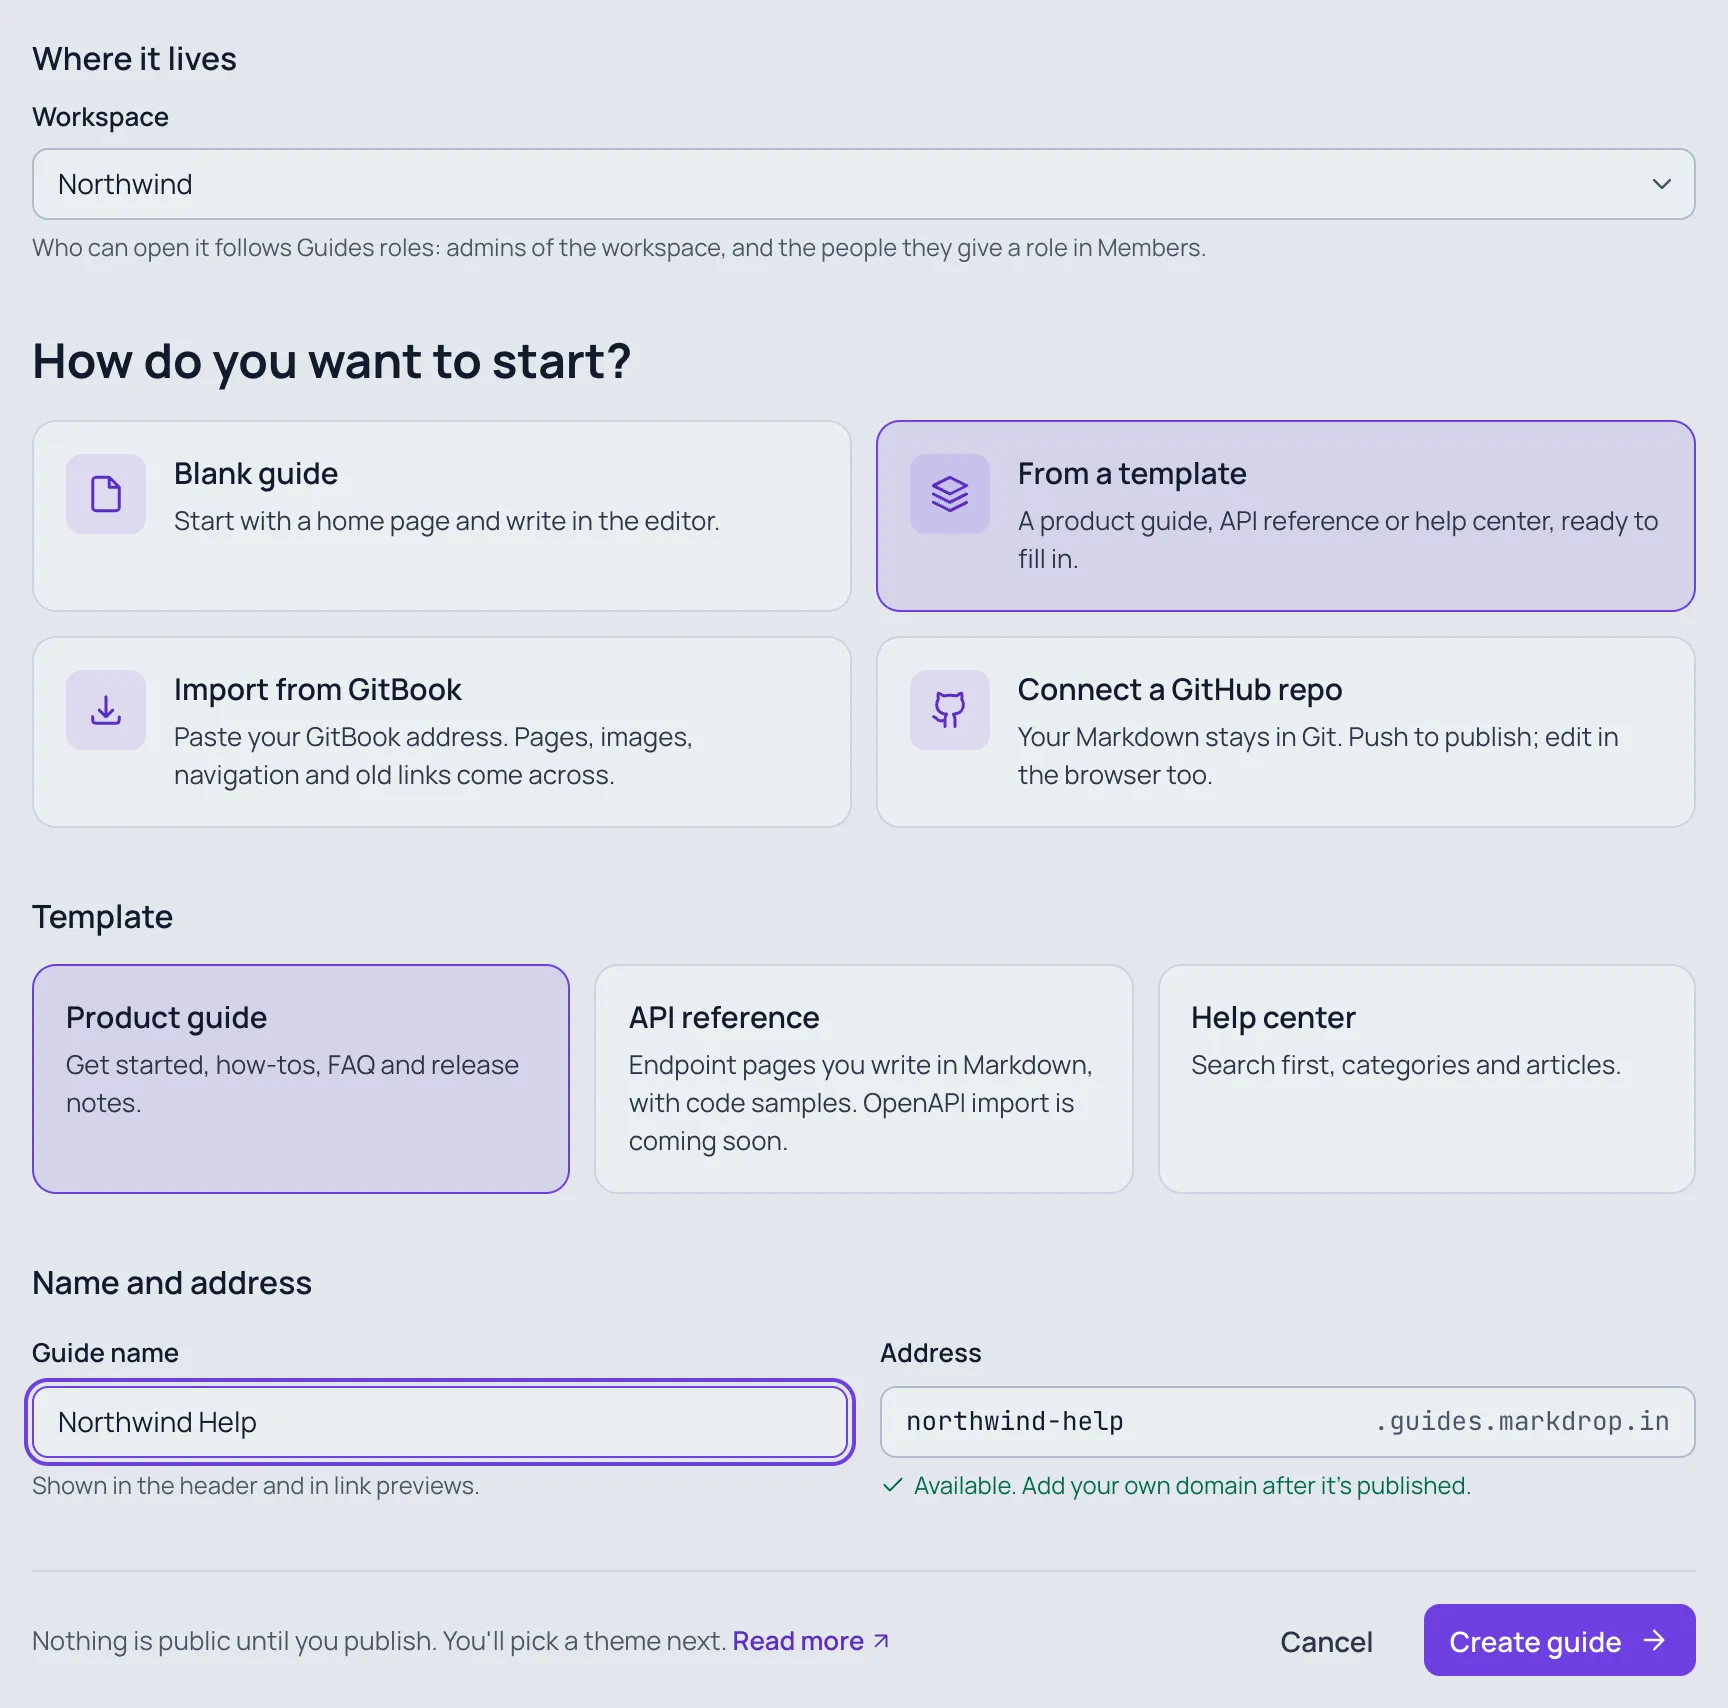Click the 'Where it lives' heading

click(x=134, y=59)
